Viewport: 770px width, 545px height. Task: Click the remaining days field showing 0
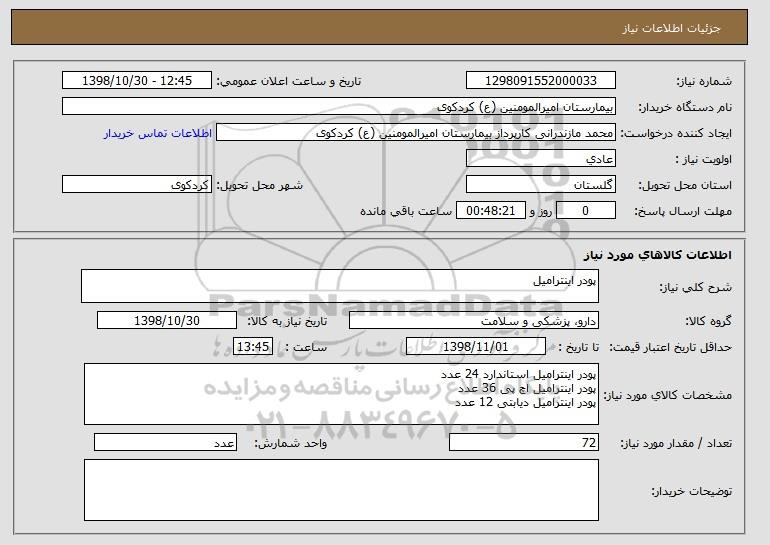point(585,211)
